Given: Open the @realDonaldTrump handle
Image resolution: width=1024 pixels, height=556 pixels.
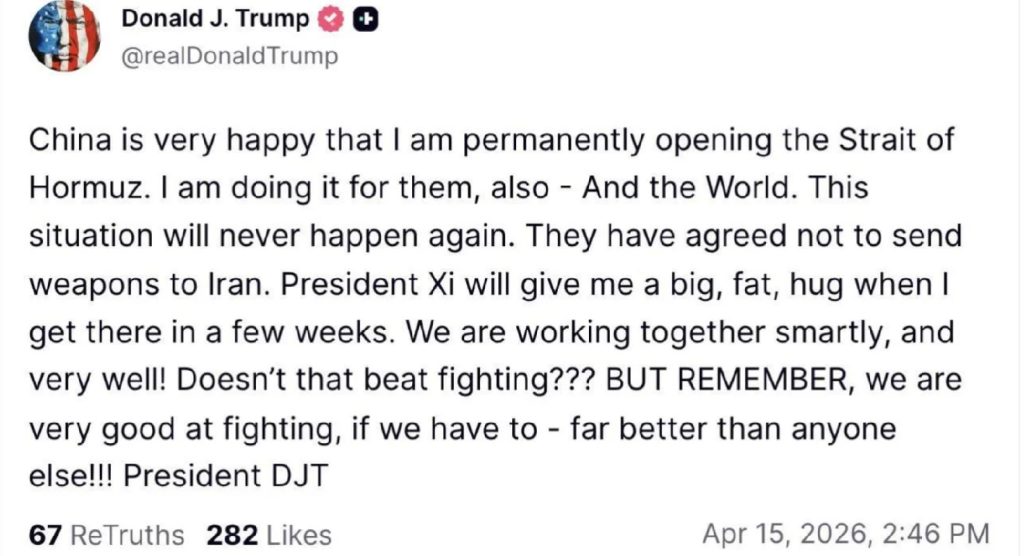Looking at the screenshot, I should [x=229, y=56].
